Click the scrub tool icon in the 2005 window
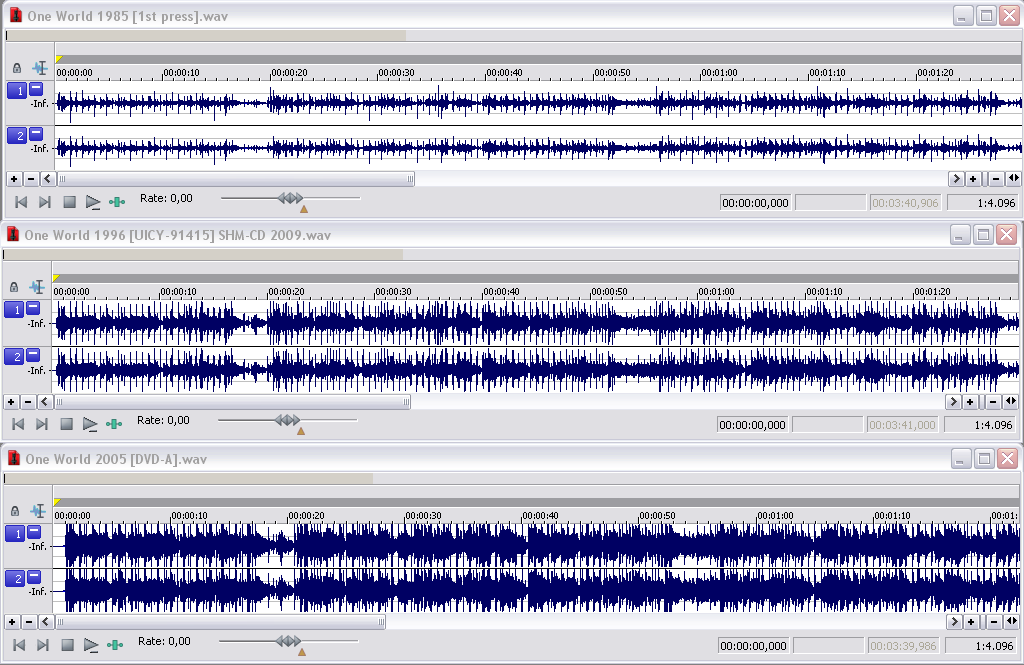The width and height of the screenshot is (1024, 665). coord(115,645)
